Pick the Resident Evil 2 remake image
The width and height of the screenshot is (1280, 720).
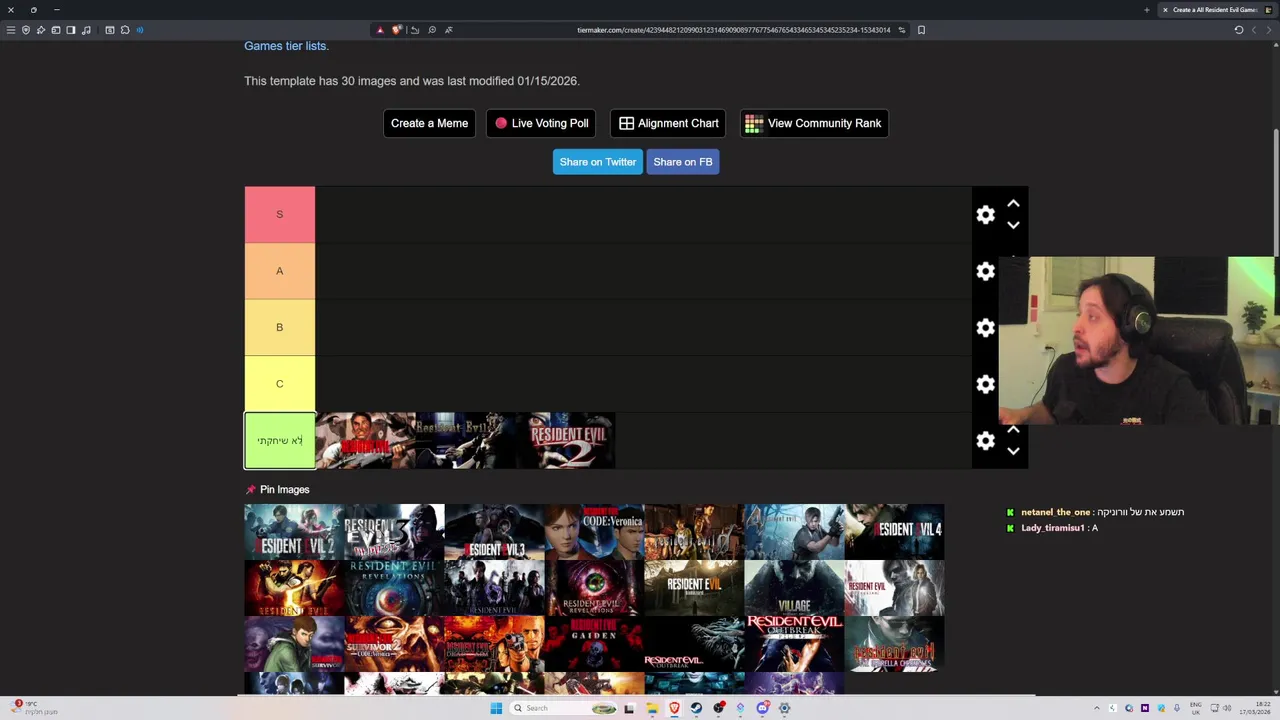[294, 531]
